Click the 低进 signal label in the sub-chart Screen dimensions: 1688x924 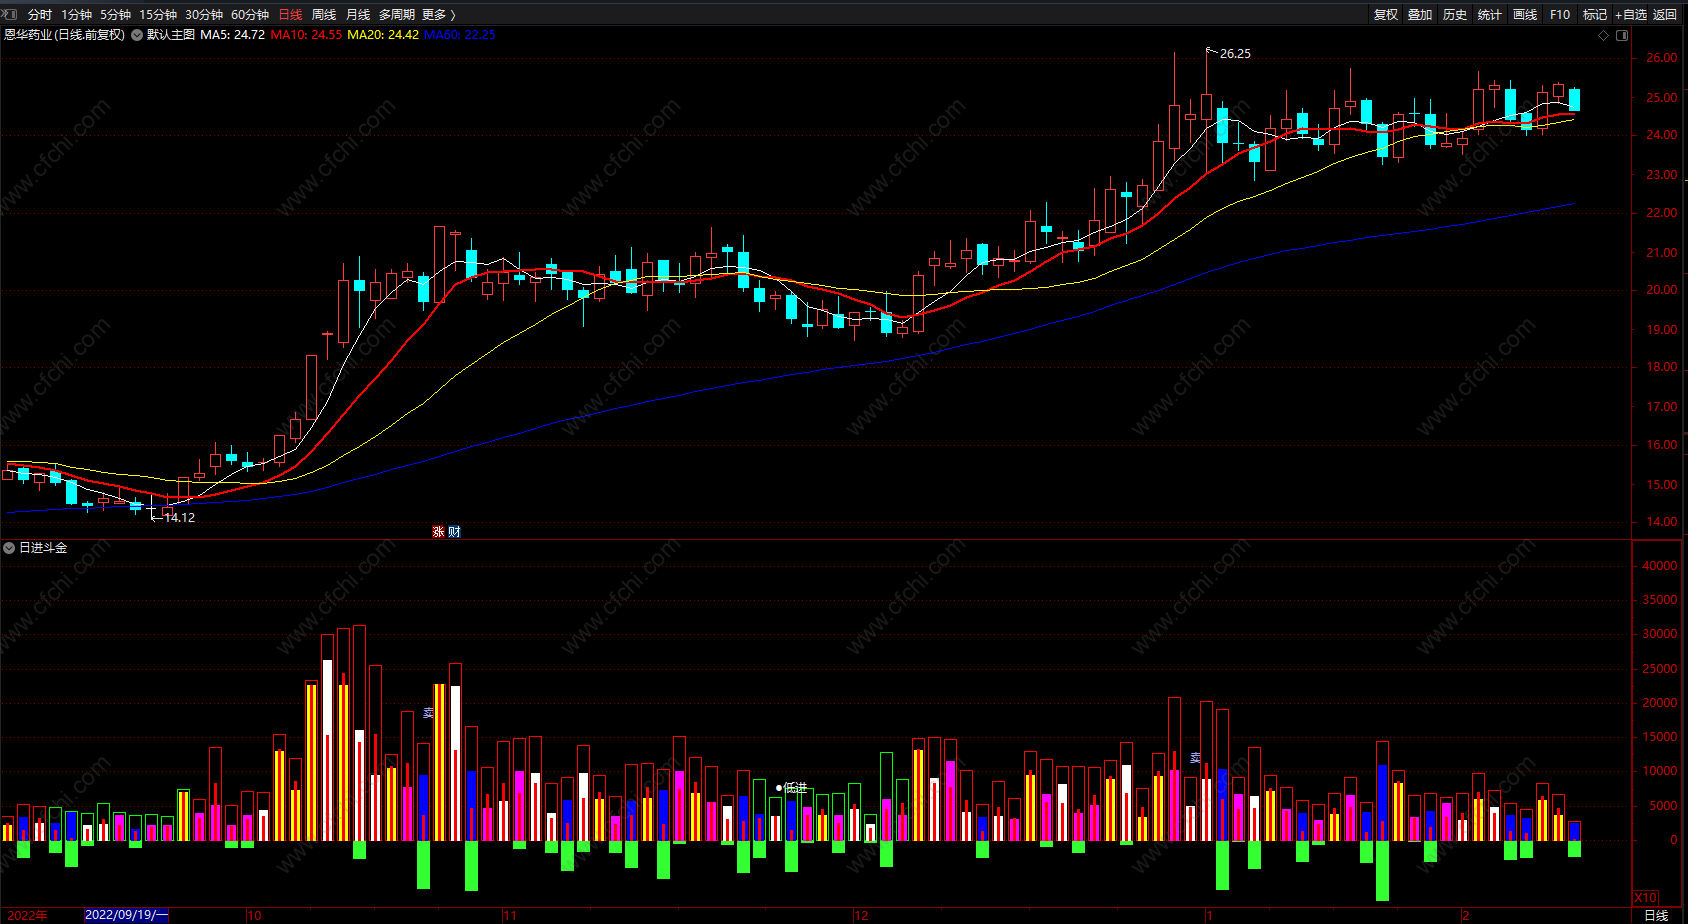click(x=795, y=788)
